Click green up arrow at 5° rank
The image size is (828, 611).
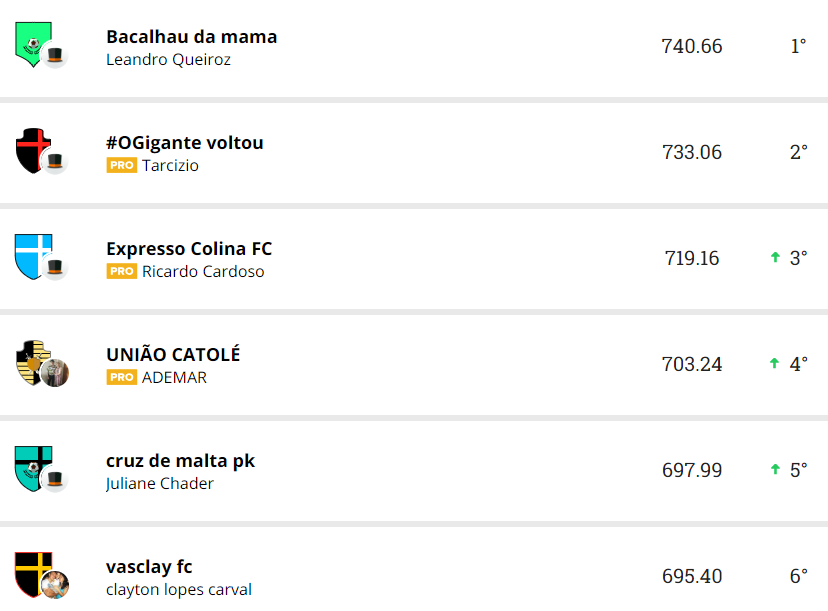(775, 470)
